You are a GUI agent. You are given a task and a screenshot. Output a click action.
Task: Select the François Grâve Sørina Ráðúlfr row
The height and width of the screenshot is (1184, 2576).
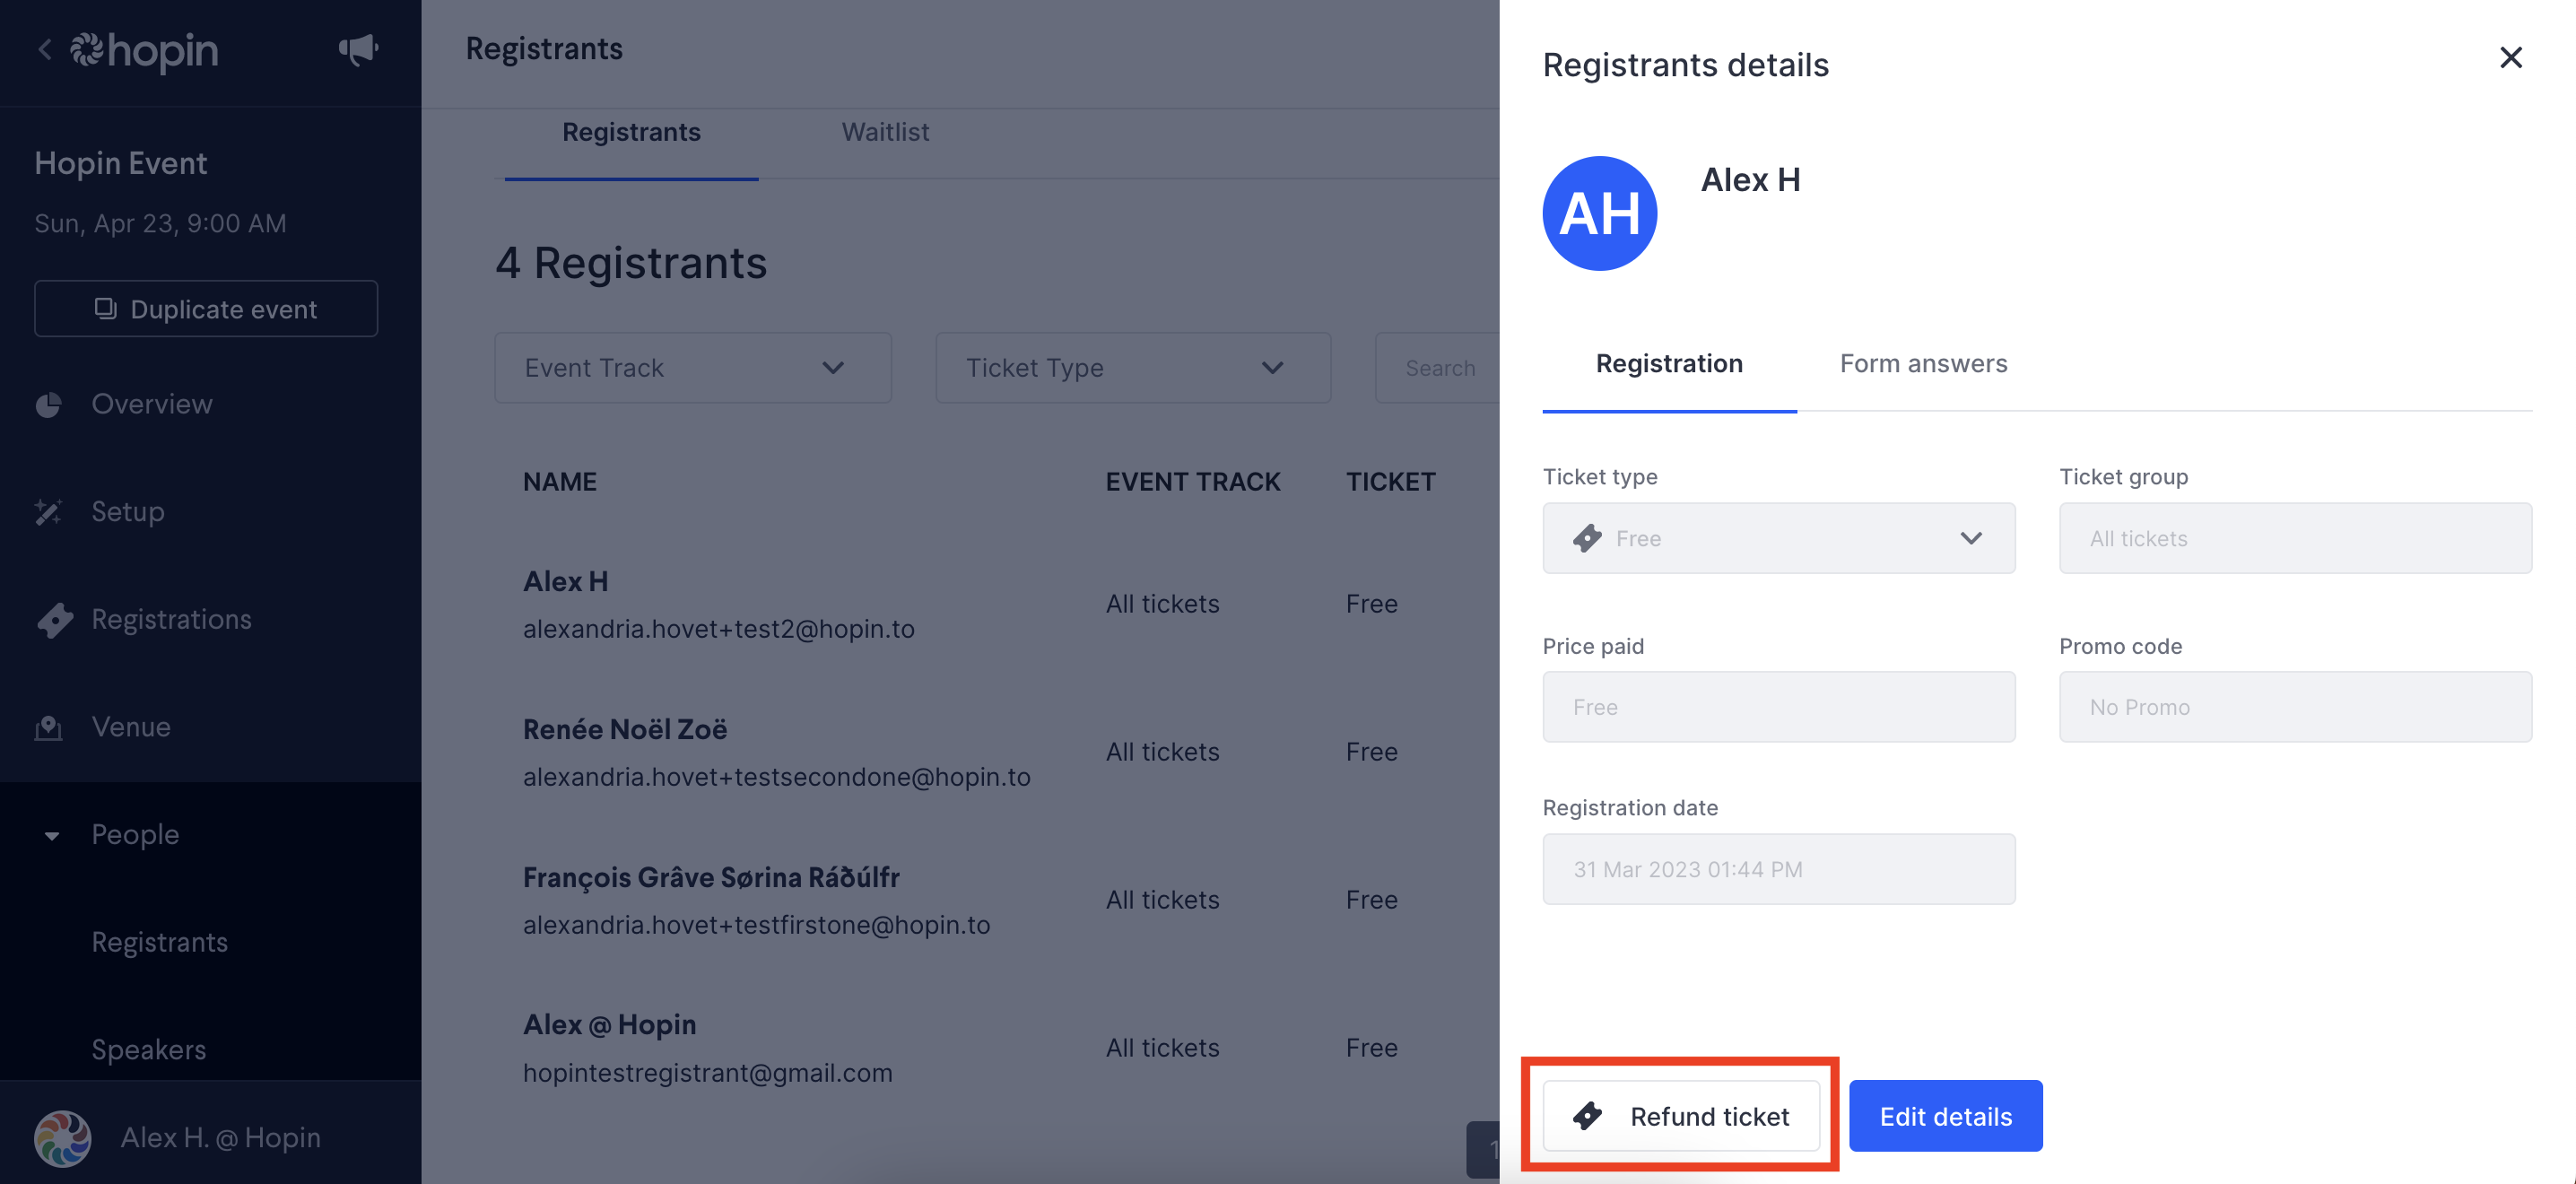tap(997, 900)
